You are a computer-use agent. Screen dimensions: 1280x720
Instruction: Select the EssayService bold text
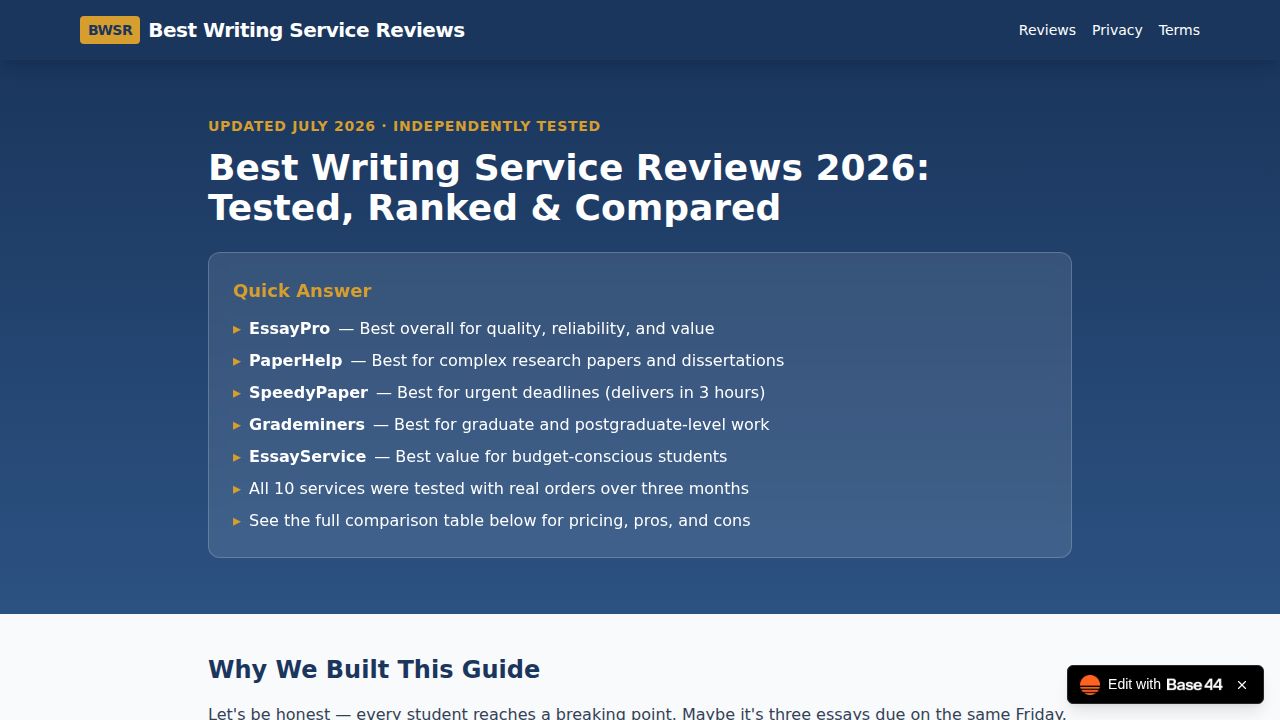click(x=307, y=456)
